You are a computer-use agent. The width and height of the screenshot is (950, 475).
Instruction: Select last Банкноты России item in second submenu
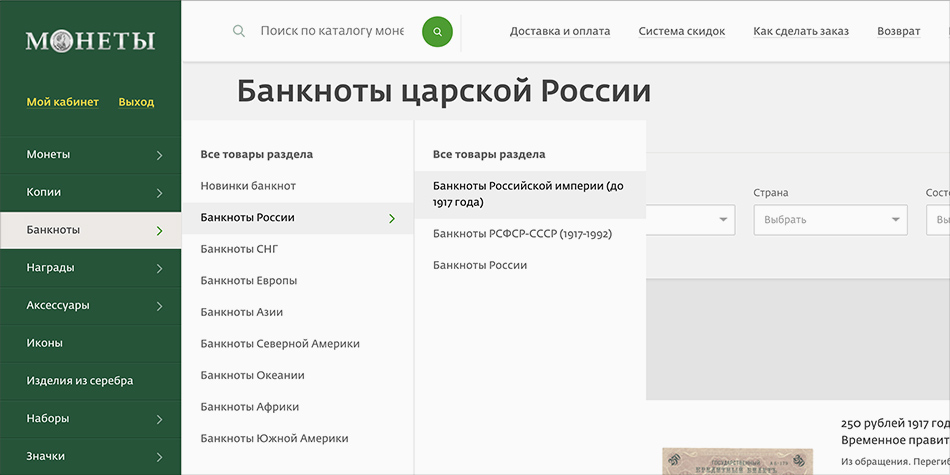pos(480,265)
